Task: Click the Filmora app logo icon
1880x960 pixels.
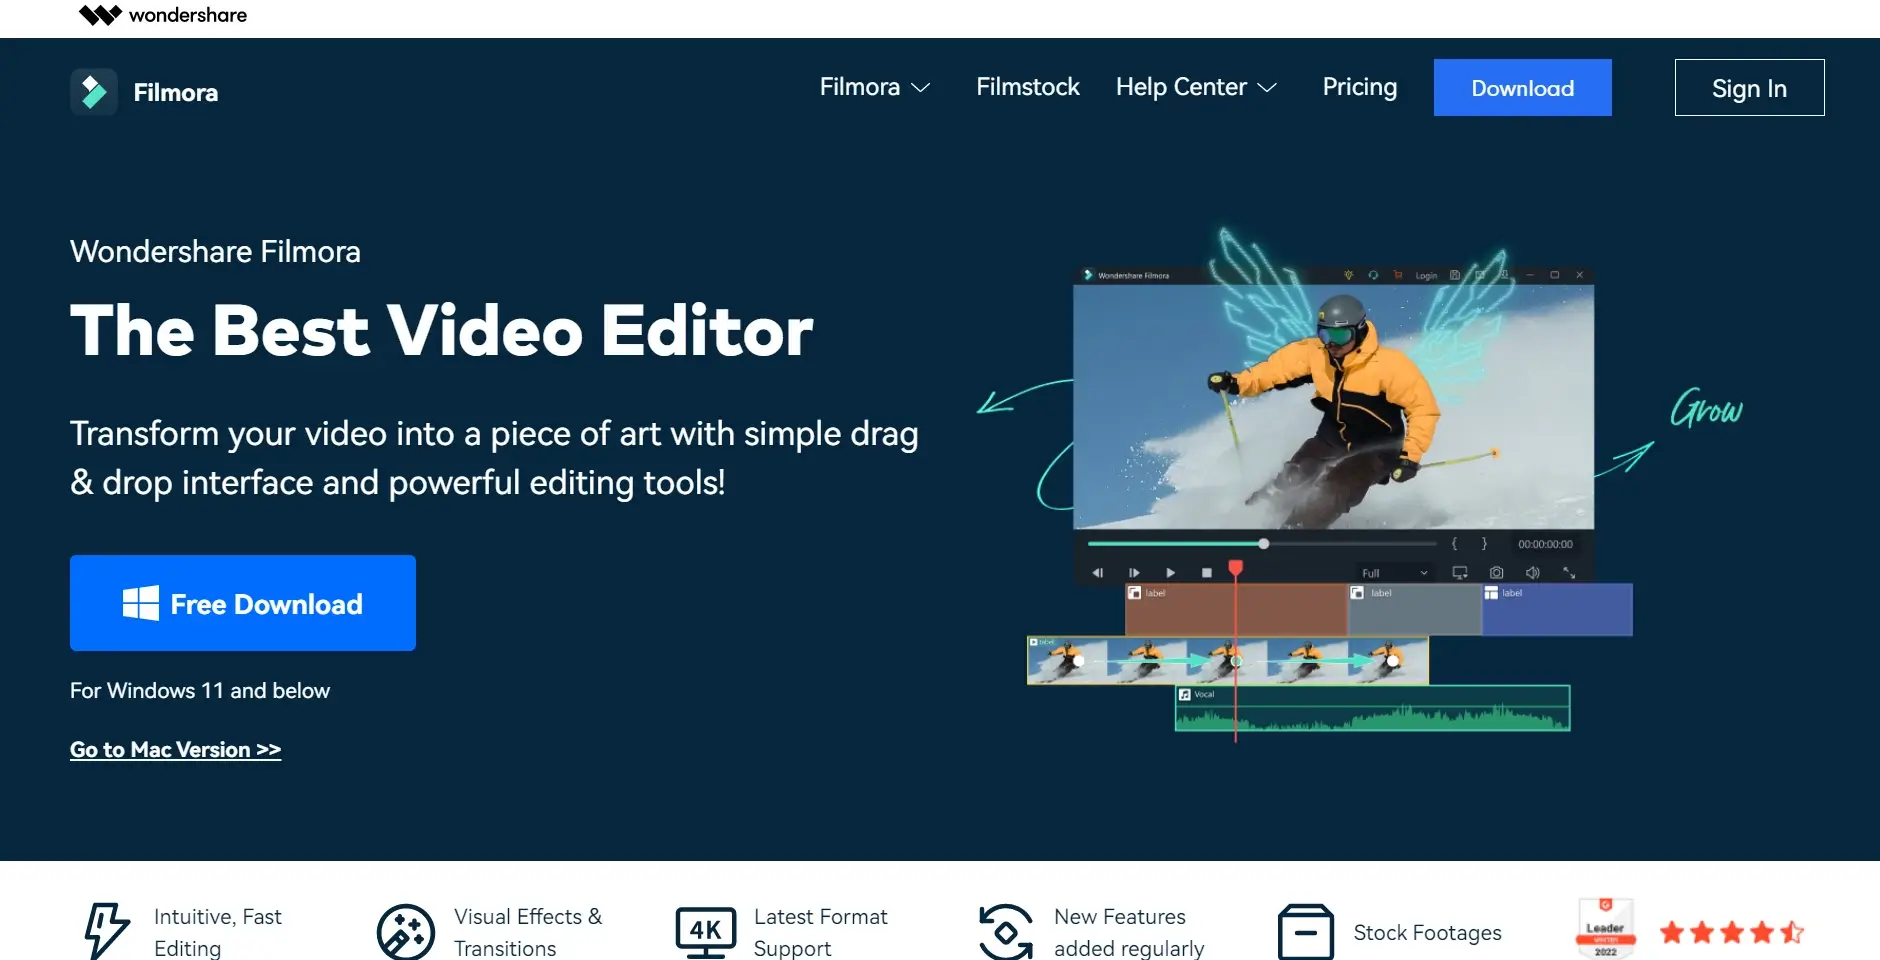Action: coord(94,92)
